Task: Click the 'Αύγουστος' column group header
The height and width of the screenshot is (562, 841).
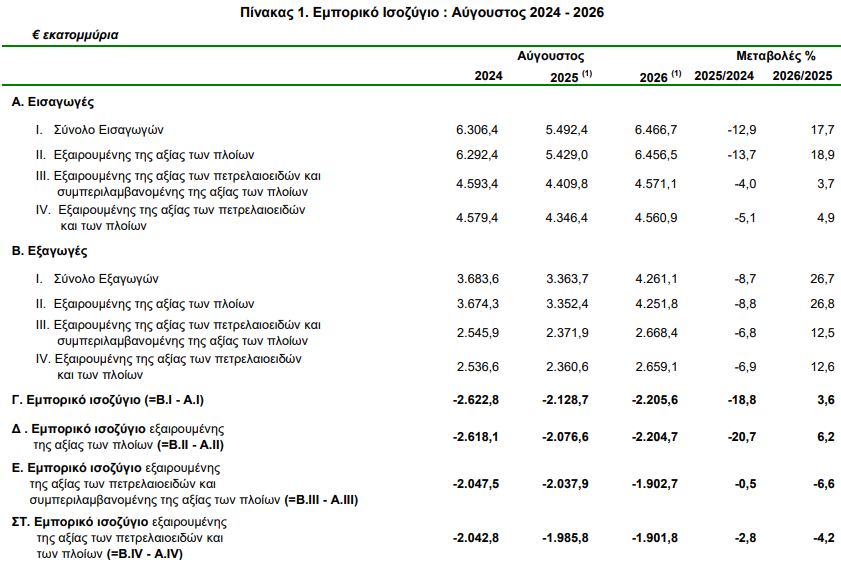Action: point(550,56)
